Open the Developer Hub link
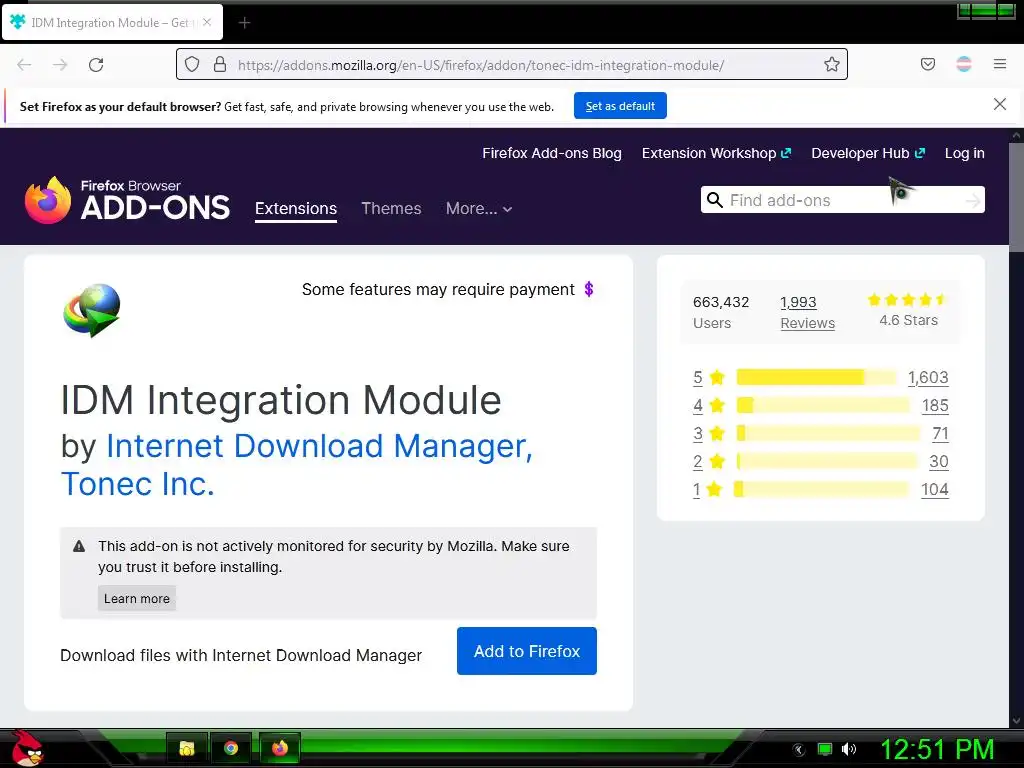This screenshot has height=768, width=1024. point(868,153)
